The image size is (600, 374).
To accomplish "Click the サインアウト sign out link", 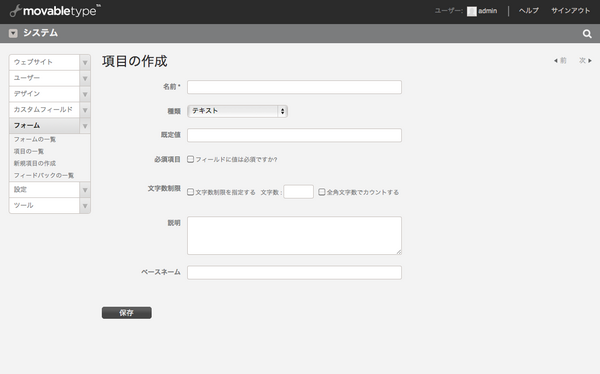I will (x=571, y=11).
